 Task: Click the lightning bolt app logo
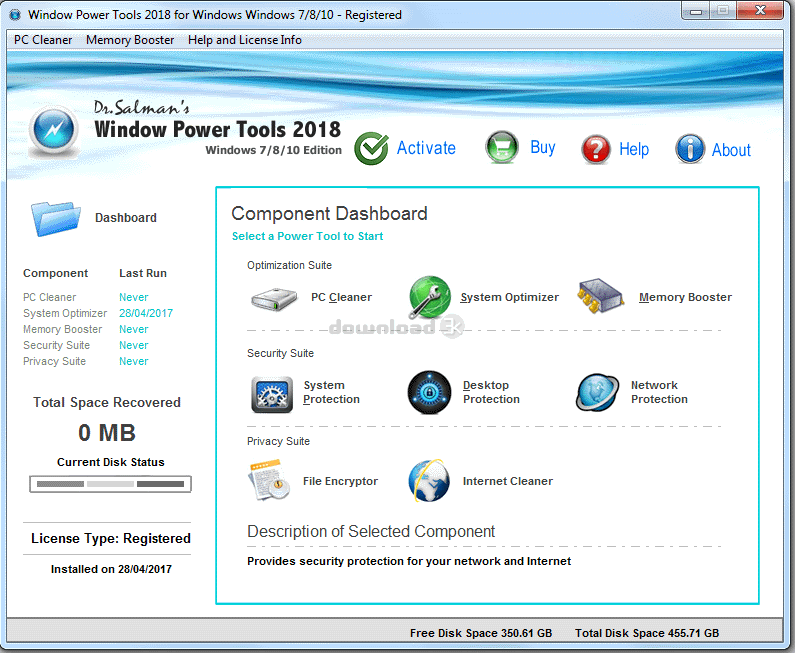(54, 130)
